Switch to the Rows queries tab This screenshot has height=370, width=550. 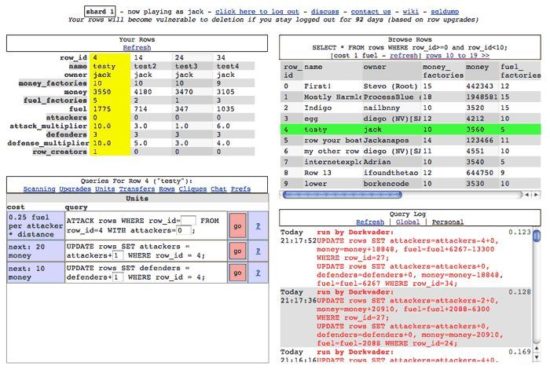(x=167, y=189)
